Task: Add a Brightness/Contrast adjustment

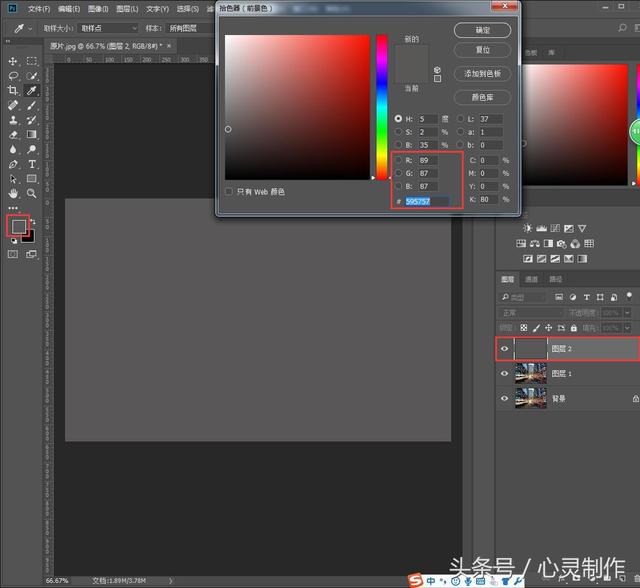Action: click(527, 228)
